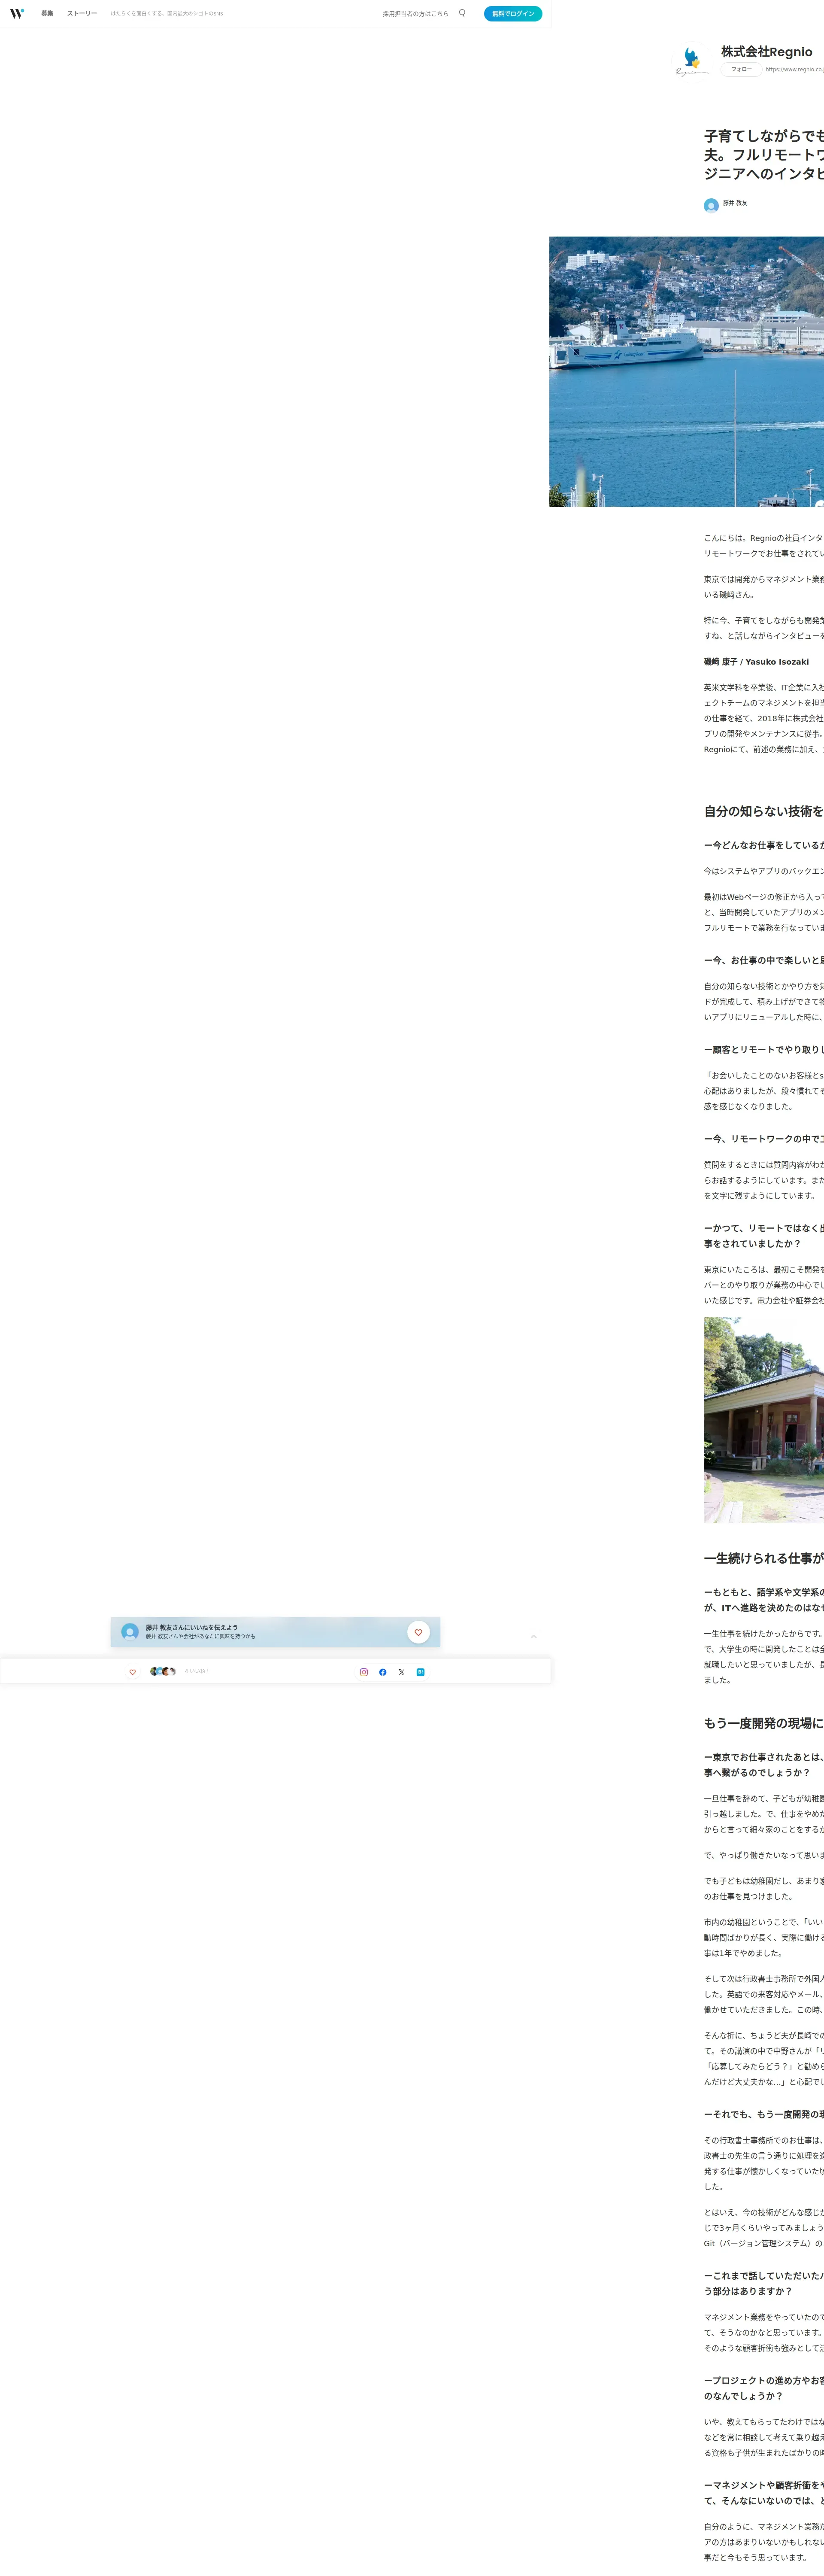Open the wooden house photo in article
This screenshot has width=824, height=2576.
[x=764, y=1420]
